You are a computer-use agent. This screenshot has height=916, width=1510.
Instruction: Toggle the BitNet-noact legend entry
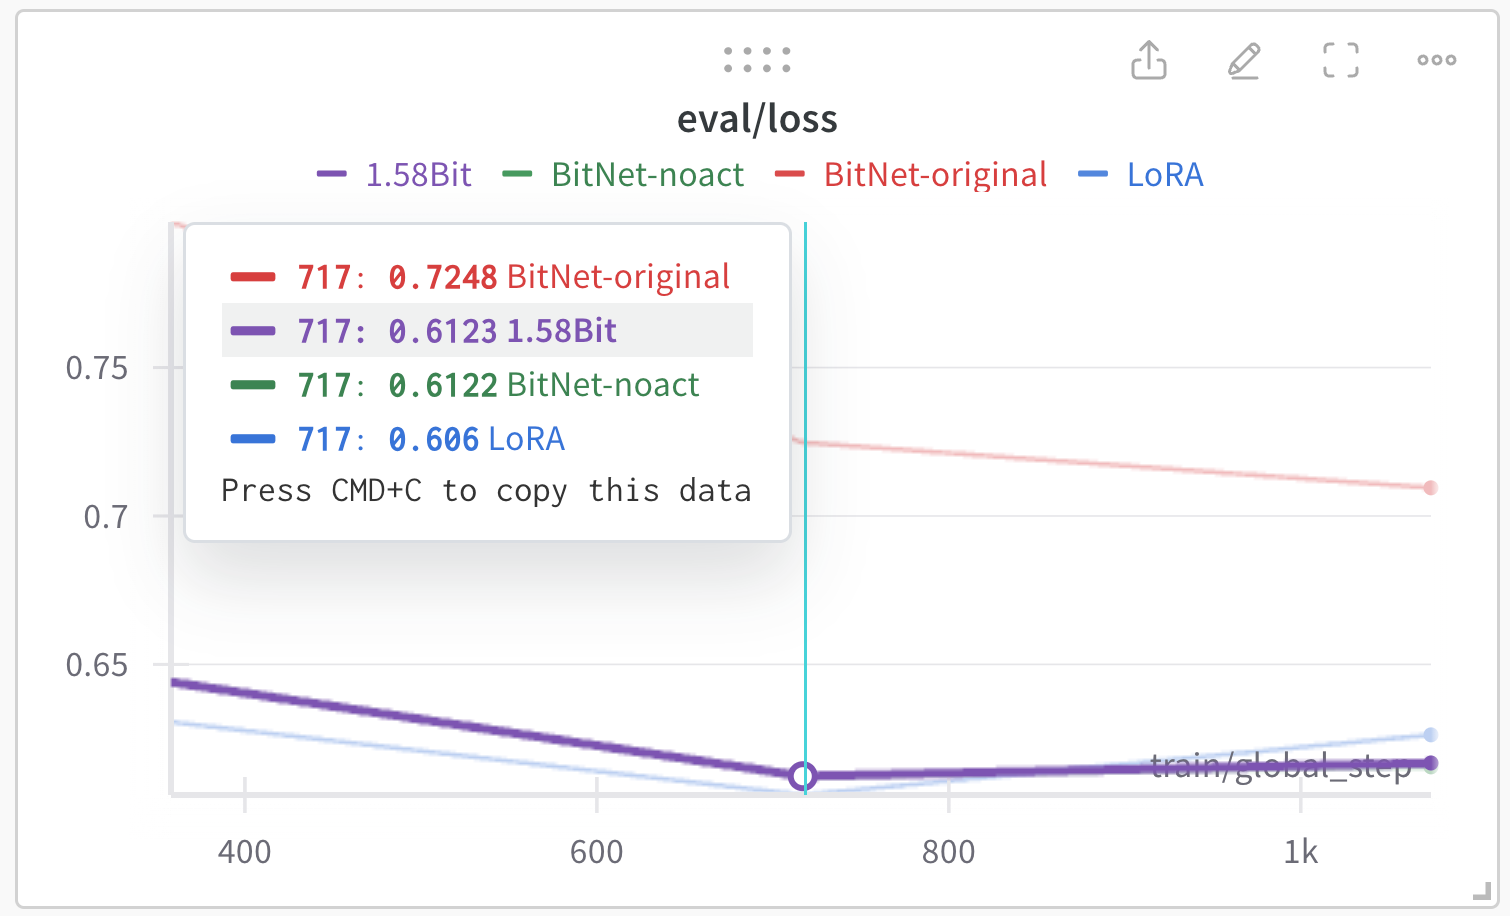click(x=623, y=175)
